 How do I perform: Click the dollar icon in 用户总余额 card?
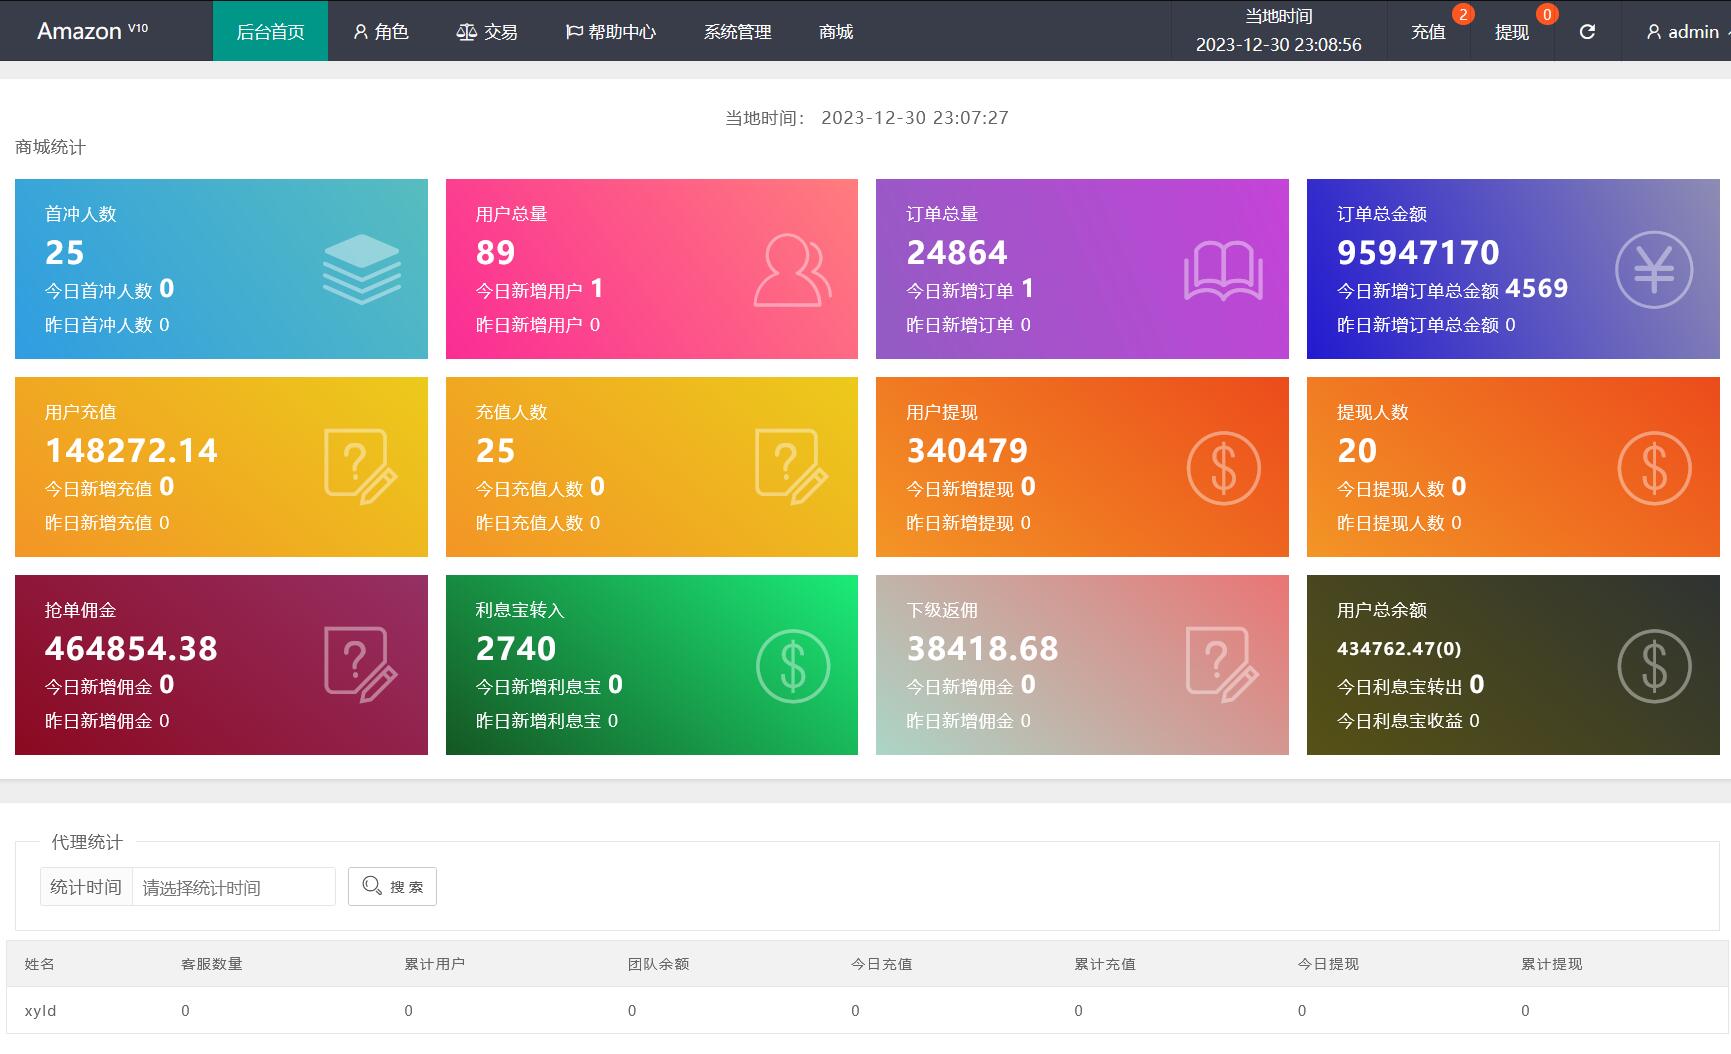pyautogui.click(x=1654, y=665)
